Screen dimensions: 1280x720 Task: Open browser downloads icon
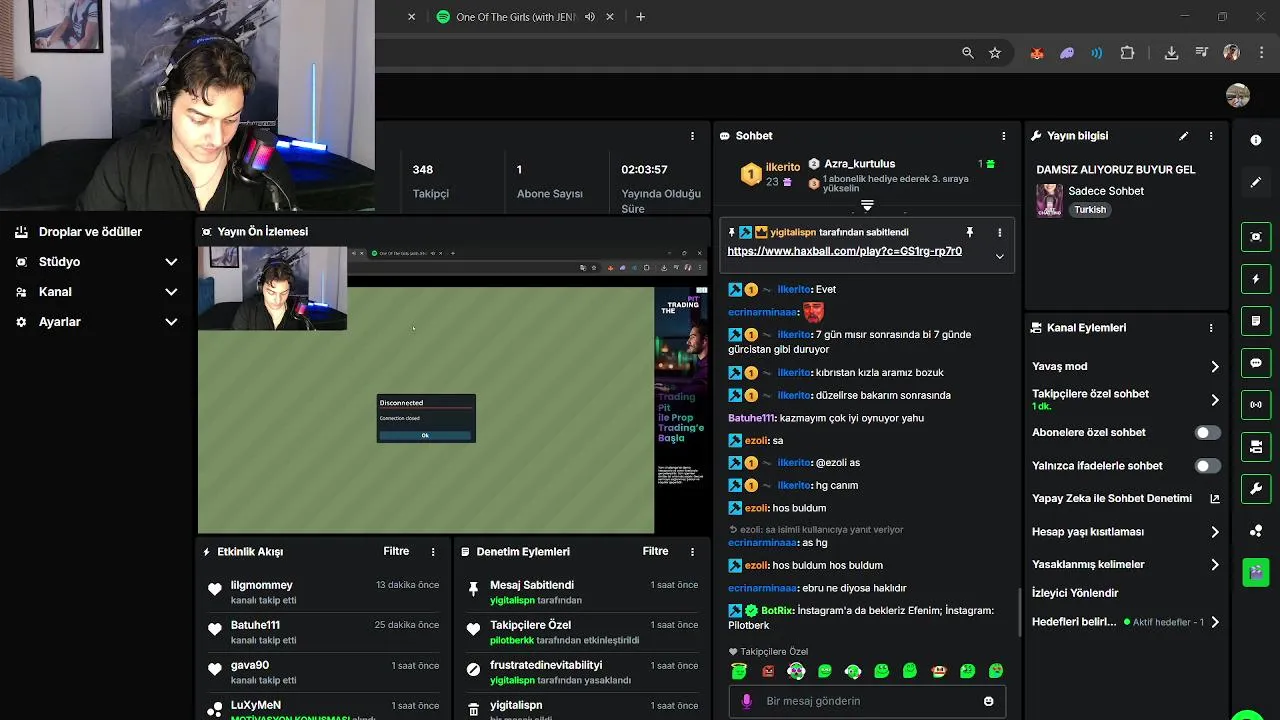[1171, 53]
